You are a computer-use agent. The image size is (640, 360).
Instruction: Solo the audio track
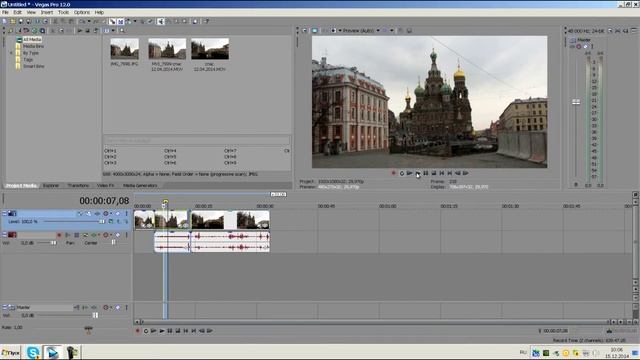[127, 235]
